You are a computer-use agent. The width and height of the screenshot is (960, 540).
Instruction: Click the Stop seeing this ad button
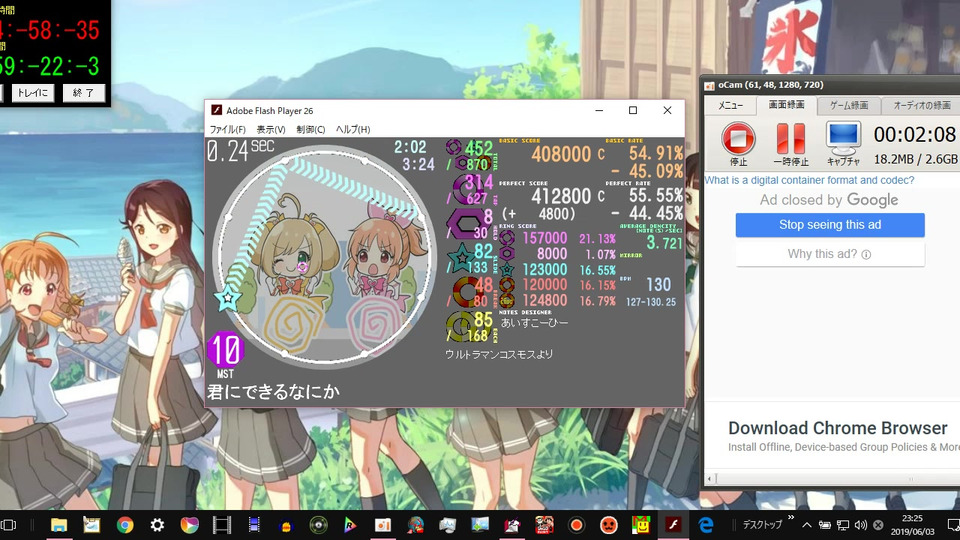(830, 225)
